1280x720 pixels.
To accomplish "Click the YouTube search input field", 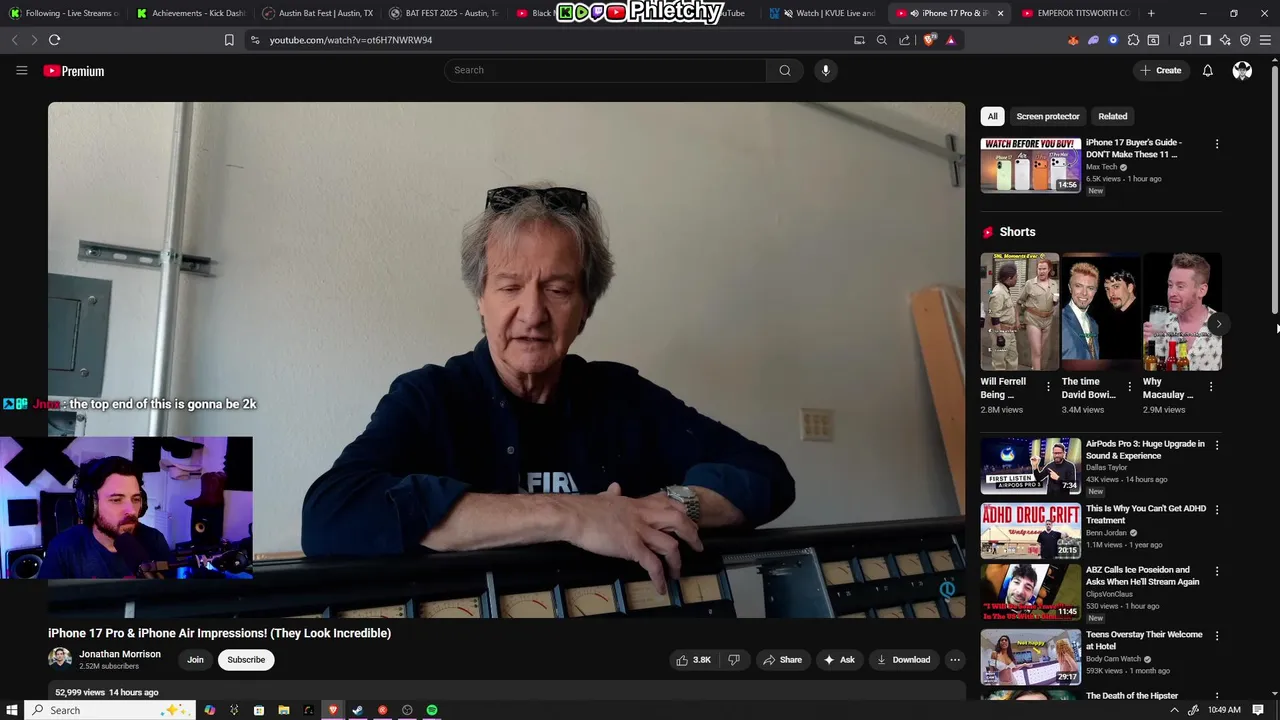I will click(x=605, y=70).
